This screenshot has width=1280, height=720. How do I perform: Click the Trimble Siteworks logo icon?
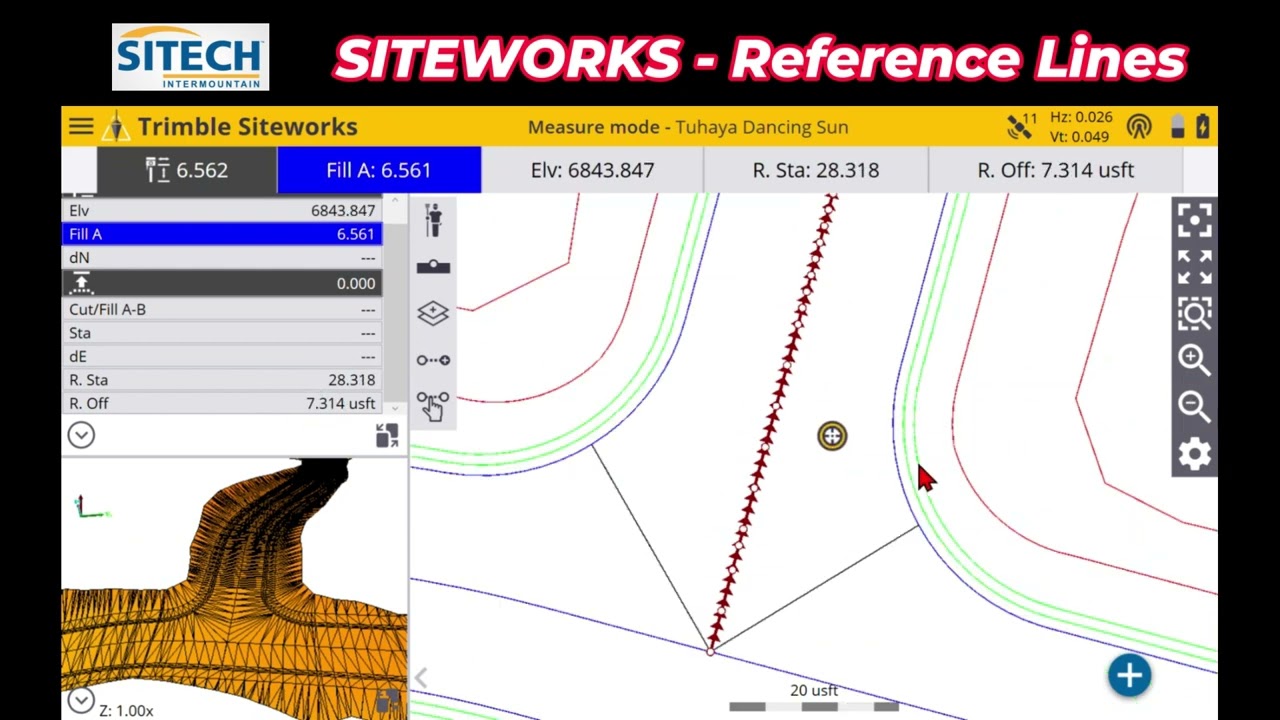point(117,127)
